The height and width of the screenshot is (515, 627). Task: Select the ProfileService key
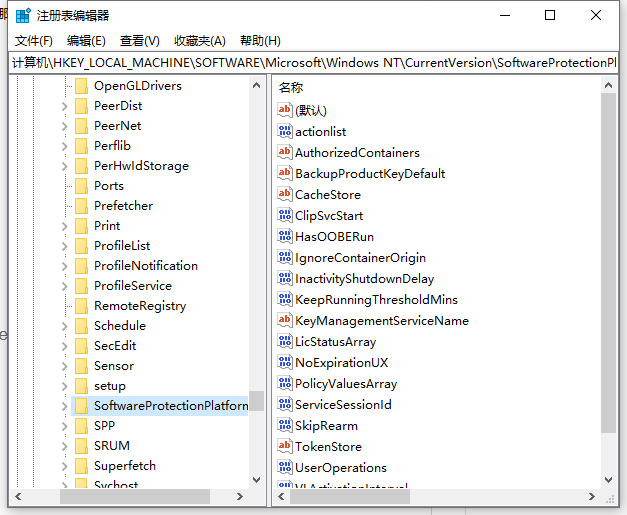[133, 285]
